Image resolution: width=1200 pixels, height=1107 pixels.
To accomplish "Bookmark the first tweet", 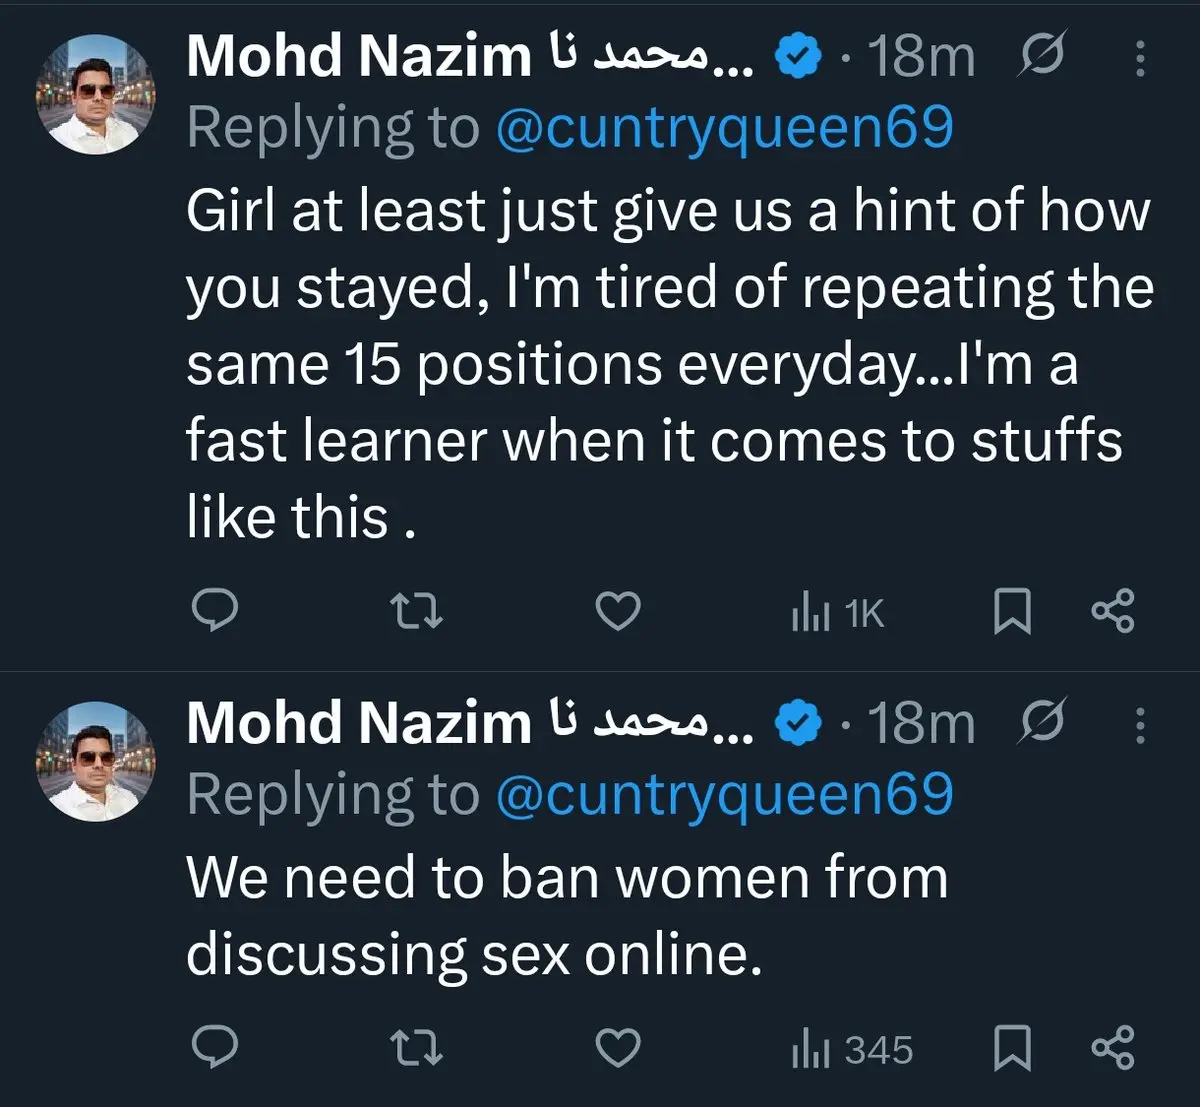I will click(x=1012, y=612).
